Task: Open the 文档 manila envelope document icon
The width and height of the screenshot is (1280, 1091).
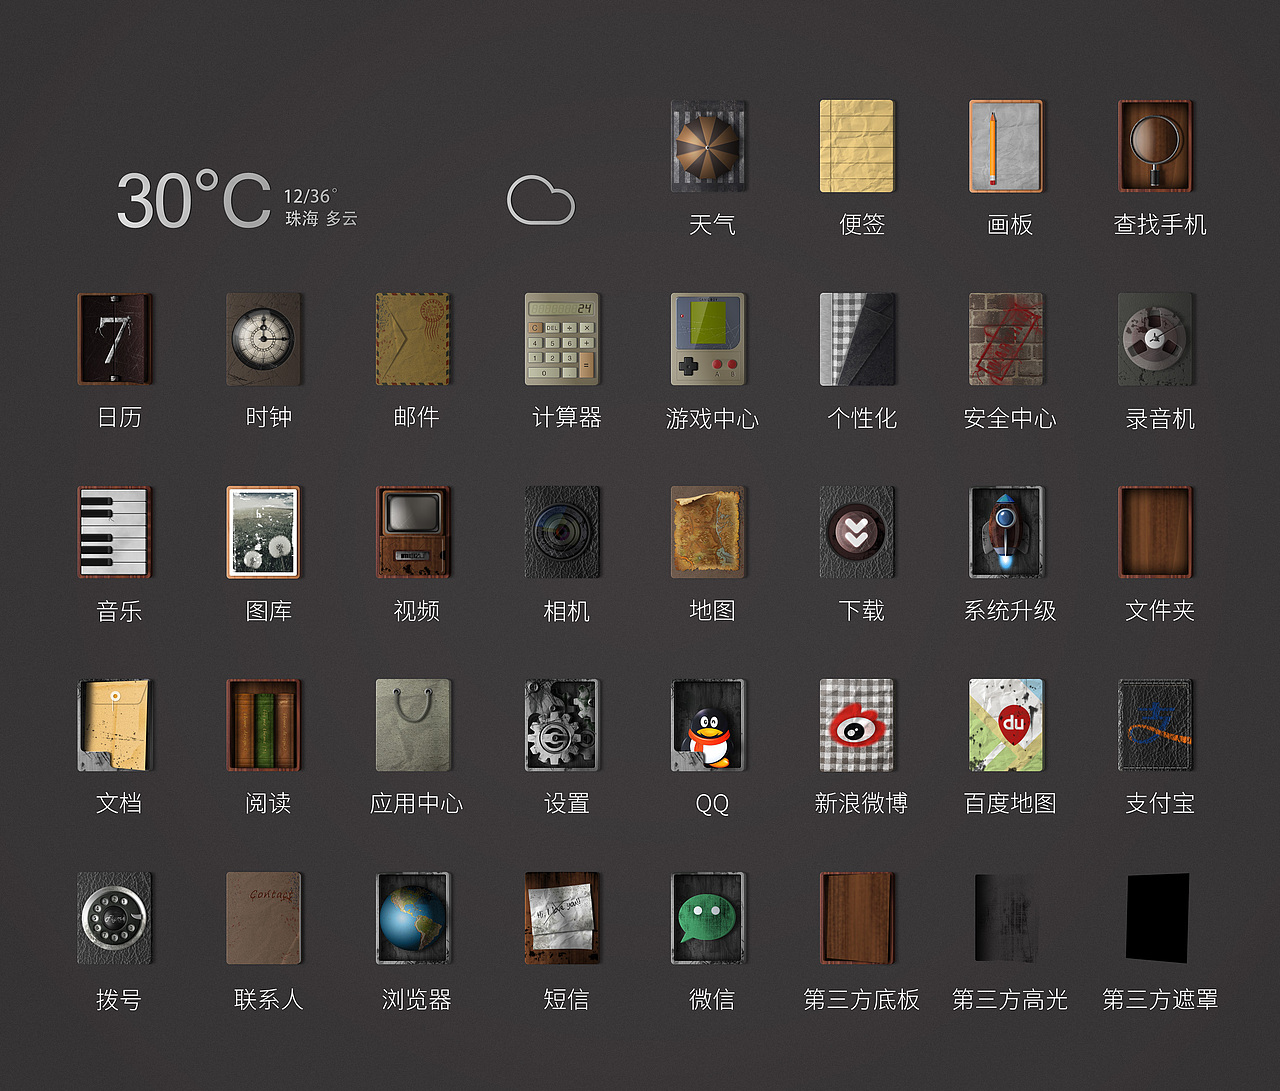Action: (115, 725)
